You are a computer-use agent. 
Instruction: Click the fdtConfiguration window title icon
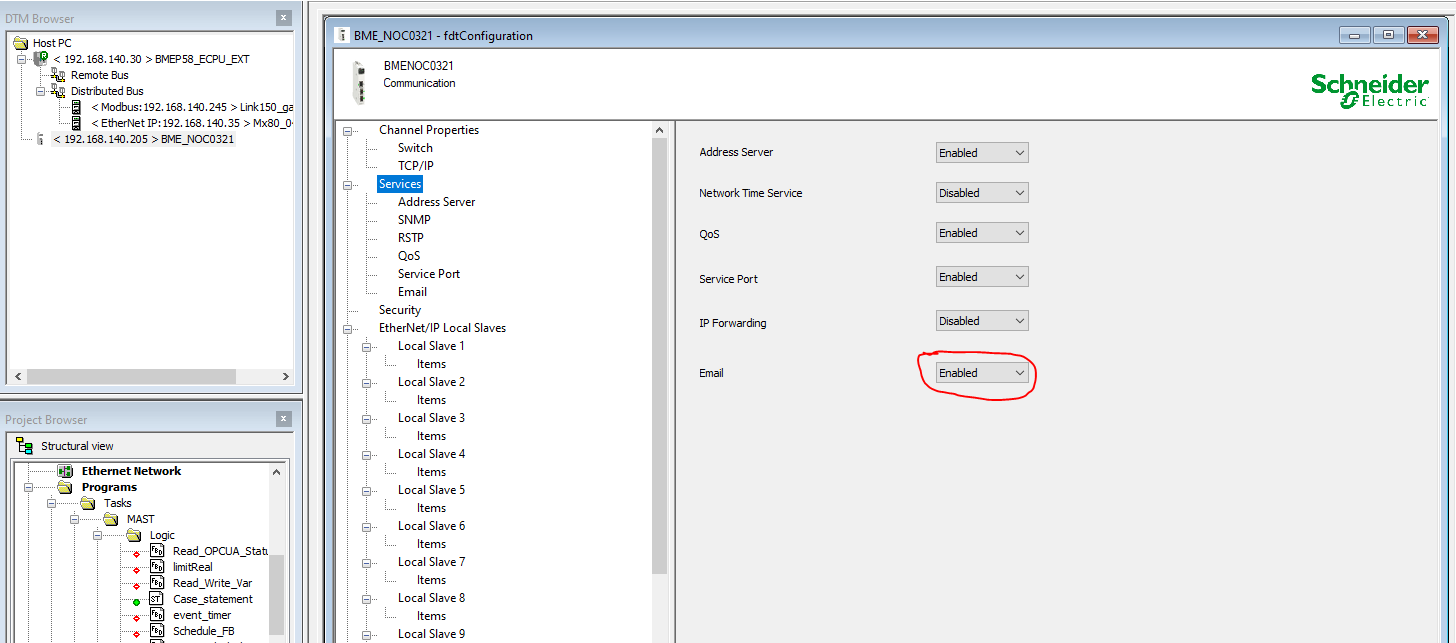[x=344, y=36]
